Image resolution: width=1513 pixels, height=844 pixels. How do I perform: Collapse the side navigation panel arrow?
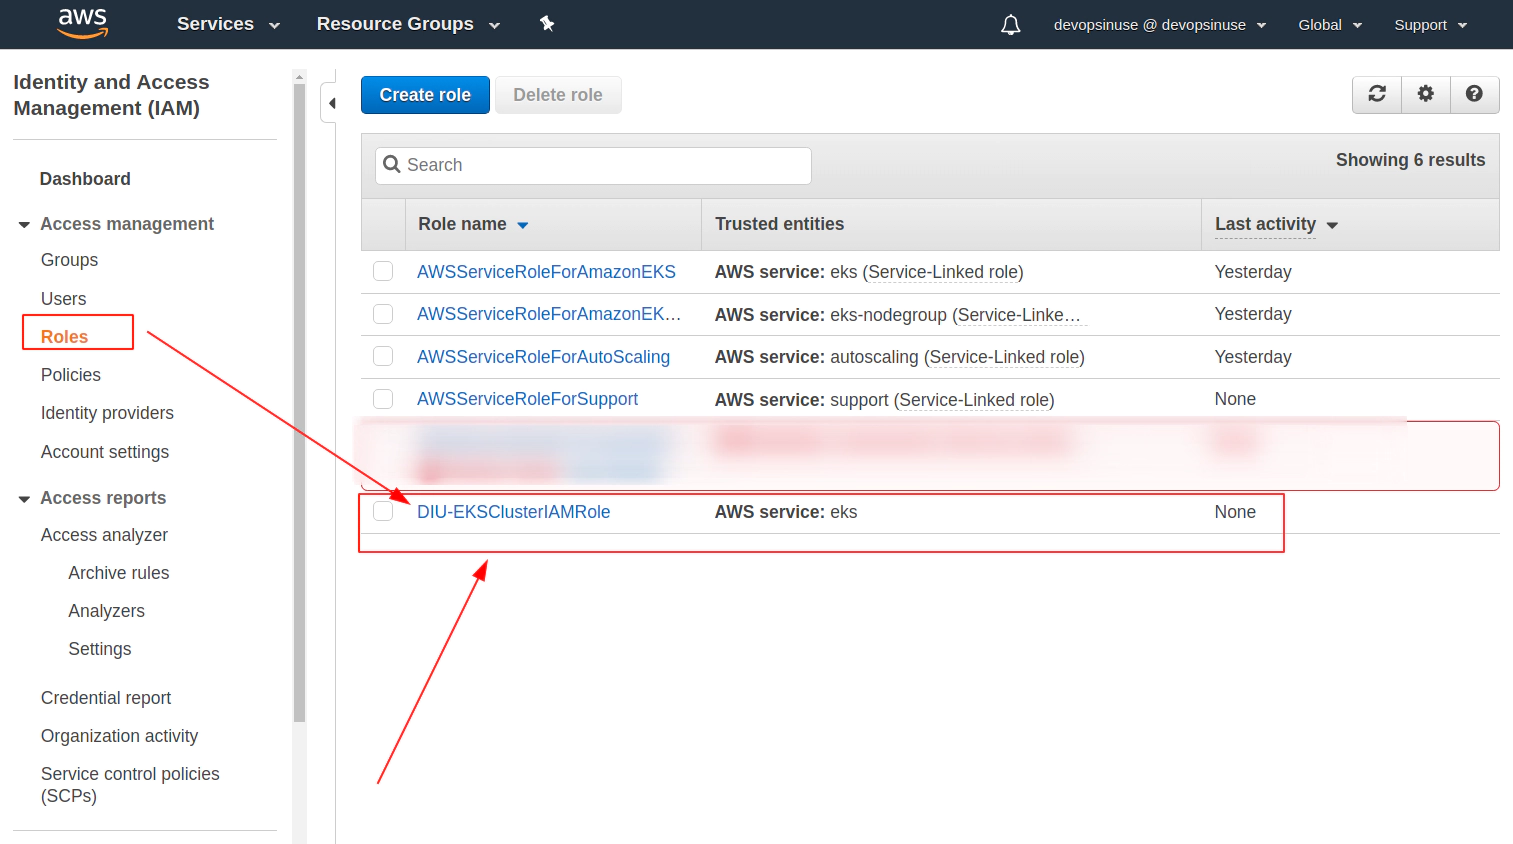pos(331,103)
